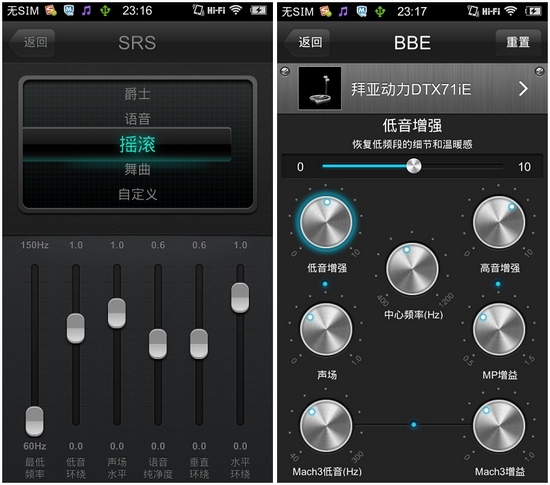Click the 中心频率(Hz) center frequency knob
Image resolution: width=550 pixels, height=485 pixels.
coord(412,269)
